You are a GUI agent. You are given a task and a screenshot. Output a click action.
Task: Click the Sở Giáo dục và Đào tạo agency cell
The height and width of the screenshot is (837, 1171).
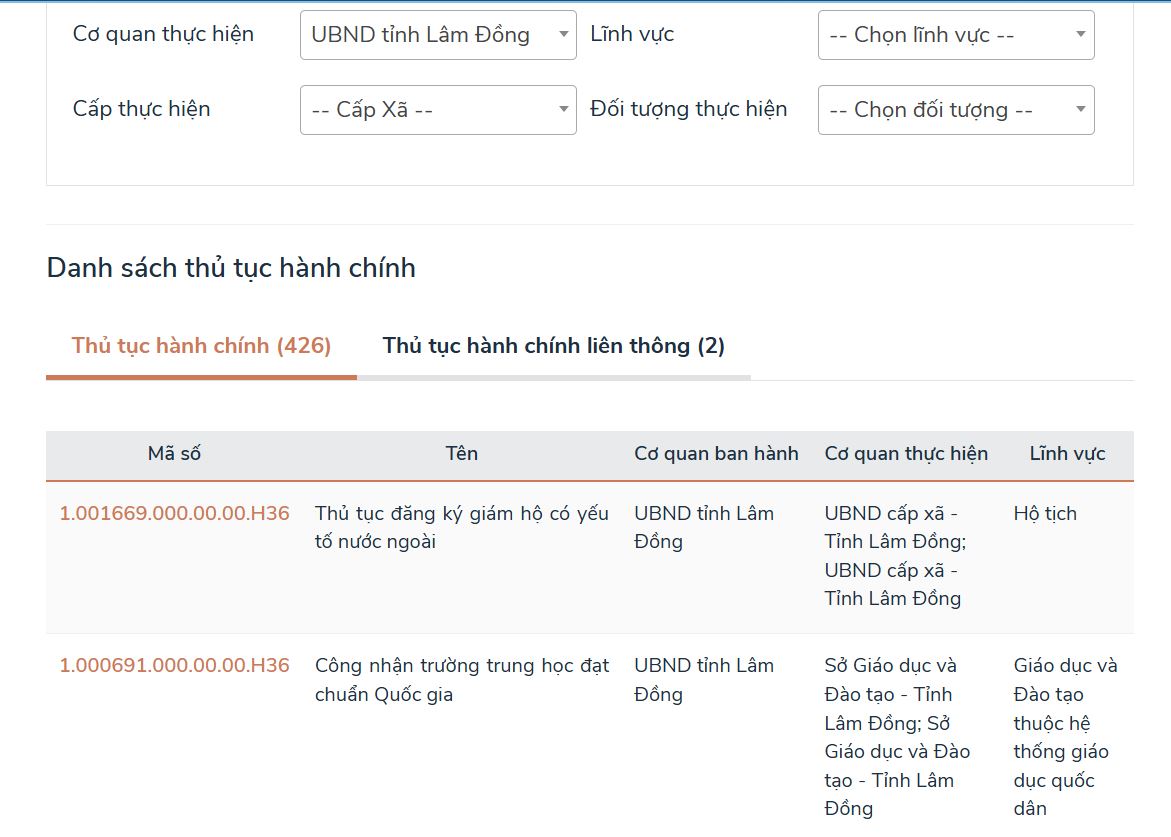(897, 736)
